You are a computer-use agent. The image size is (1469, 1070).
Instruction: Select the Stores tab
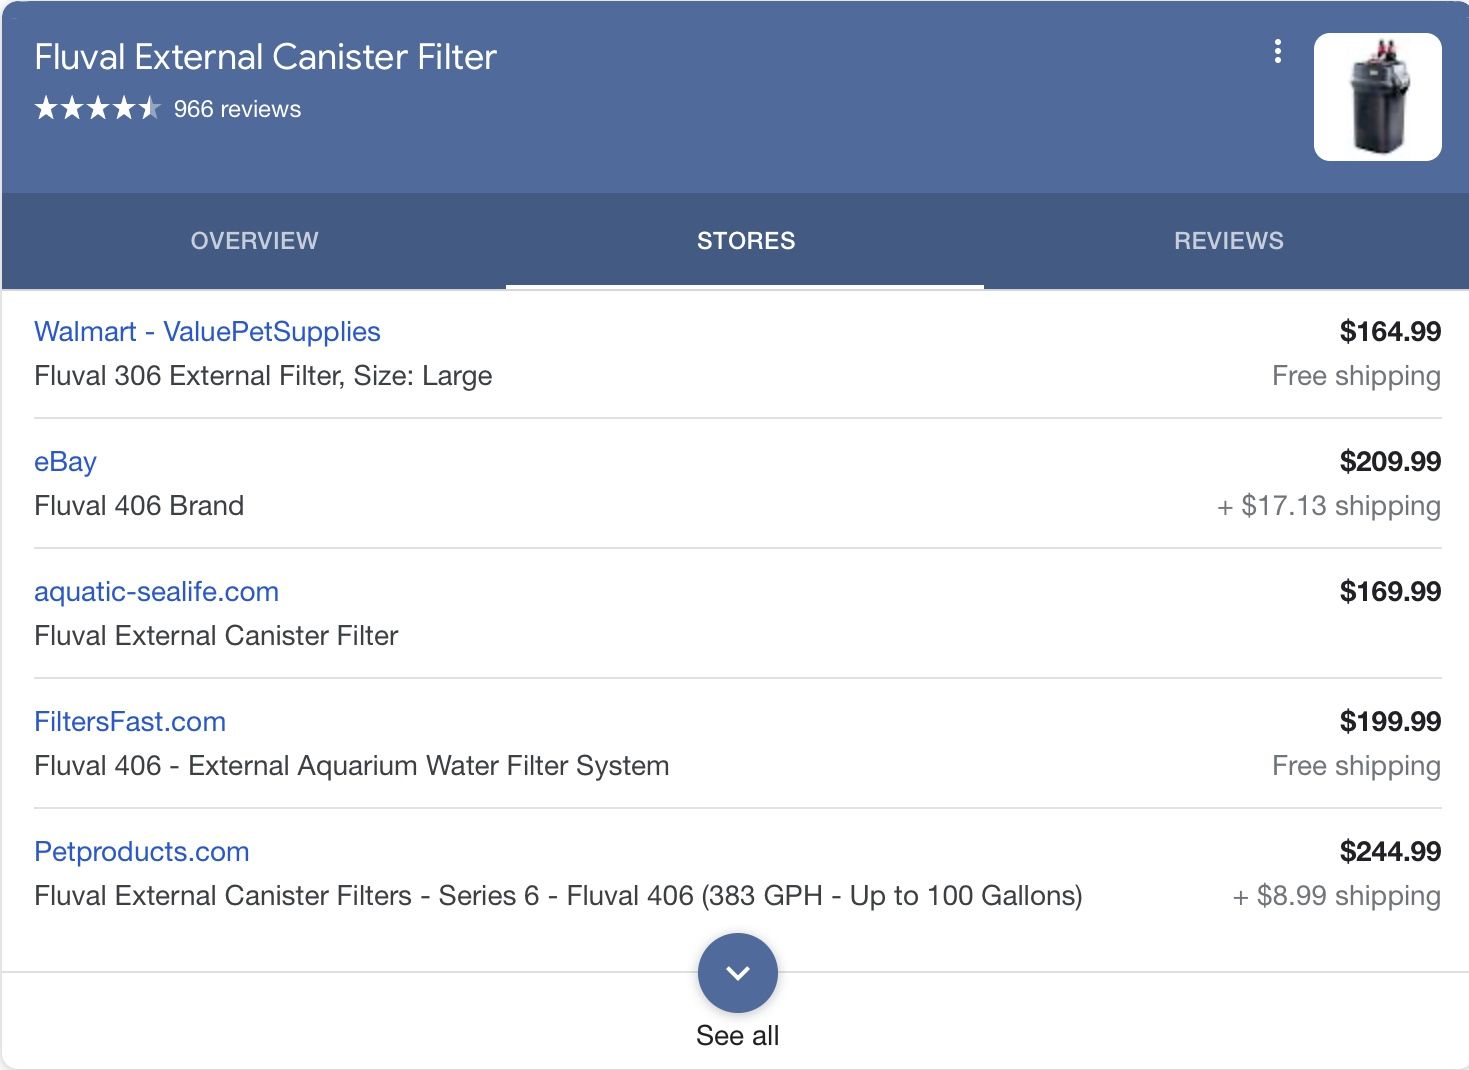coord(745,241)
